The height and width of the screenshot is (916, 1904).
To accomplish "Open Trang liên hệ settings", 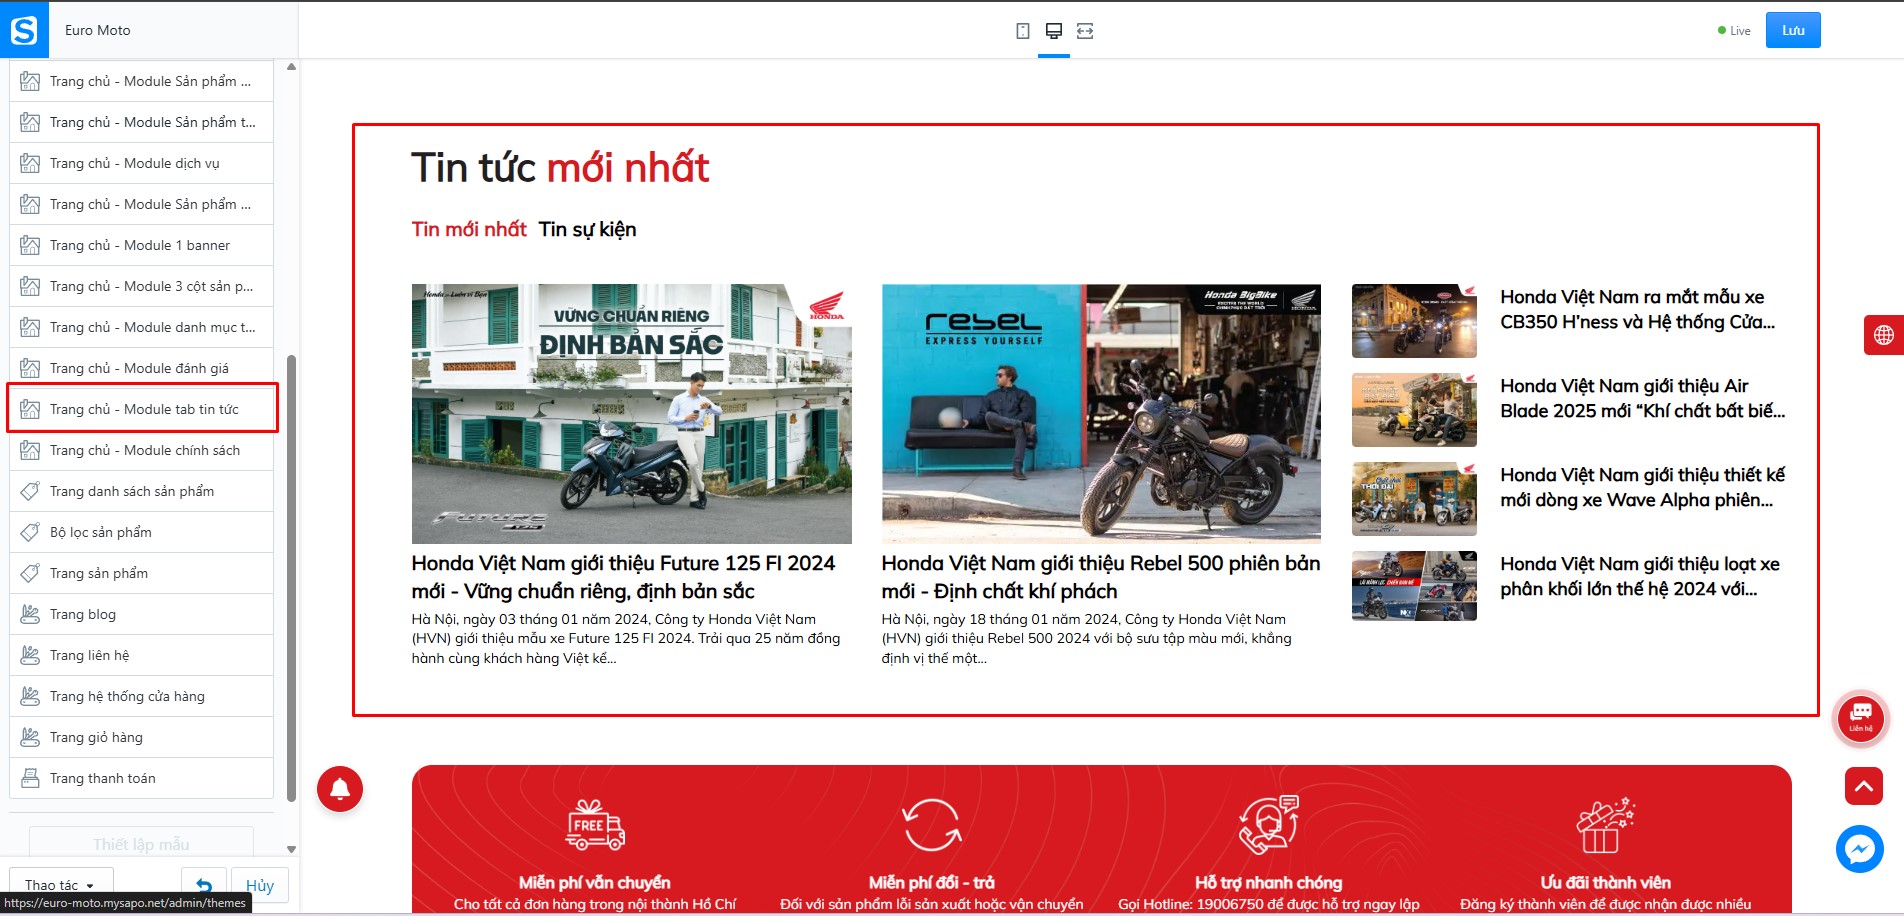I will (141, 655).
